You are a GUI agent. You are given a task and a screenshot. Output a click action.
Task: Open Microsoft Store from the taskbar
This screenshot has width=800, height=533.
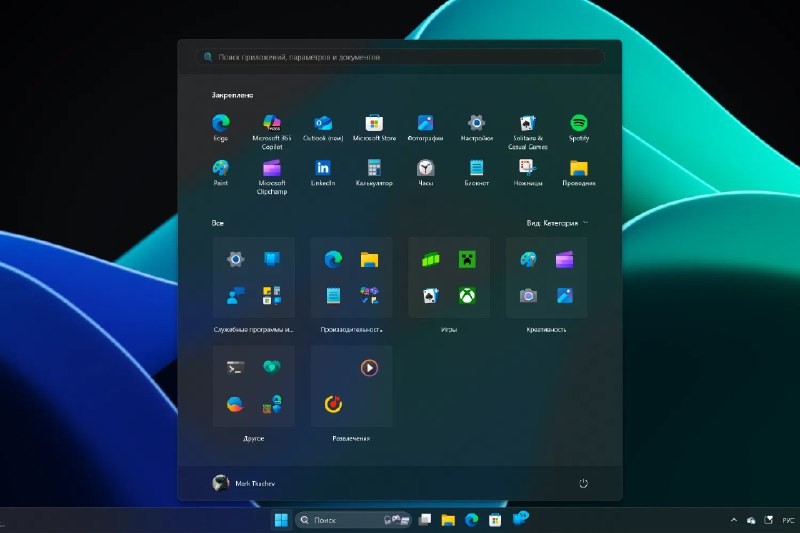click(495, 520)
